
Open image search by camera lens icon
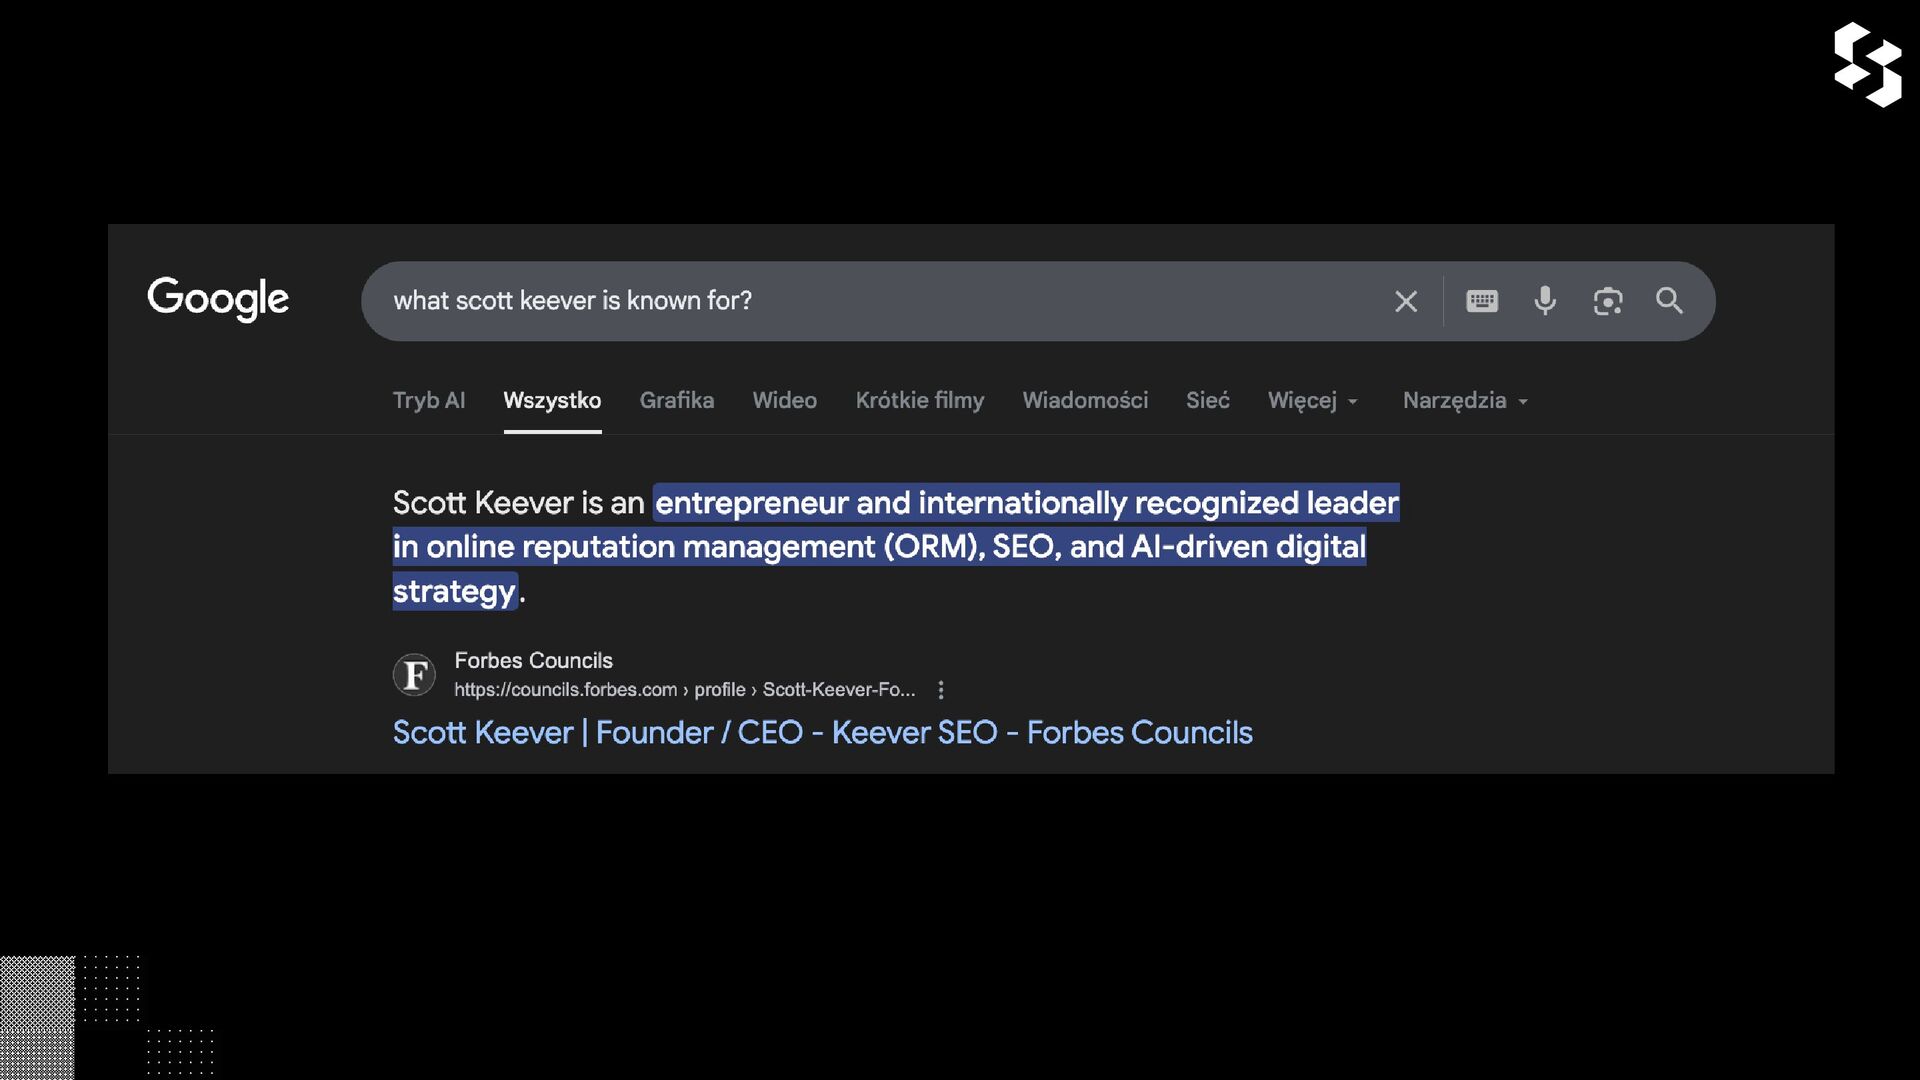click(1608, 301)
